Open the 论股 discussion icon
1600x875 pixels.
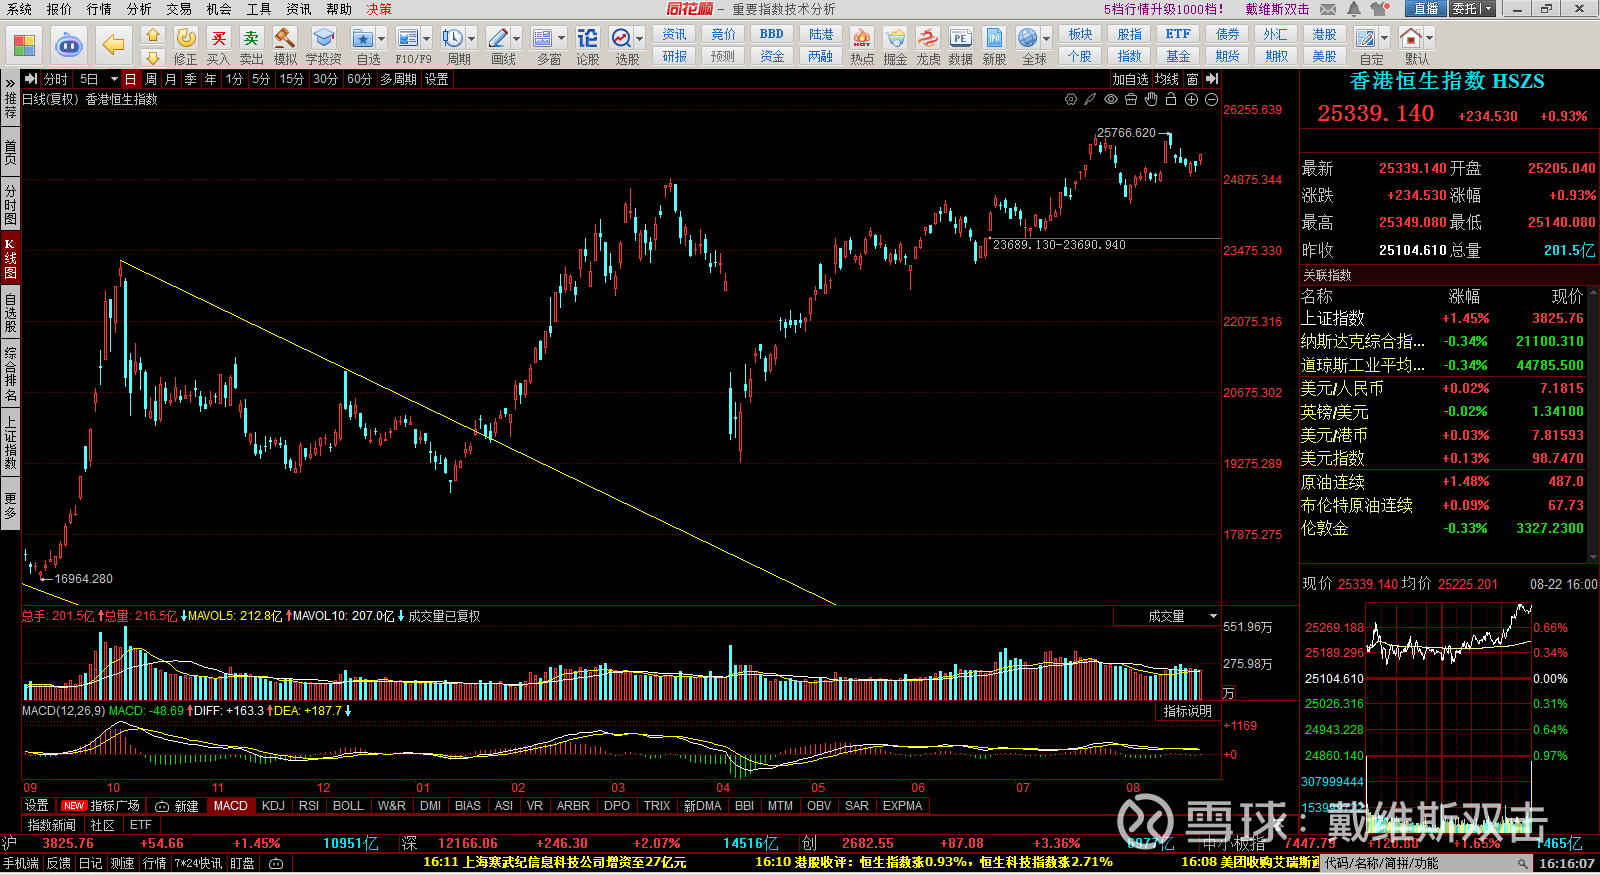coord(588,38)
